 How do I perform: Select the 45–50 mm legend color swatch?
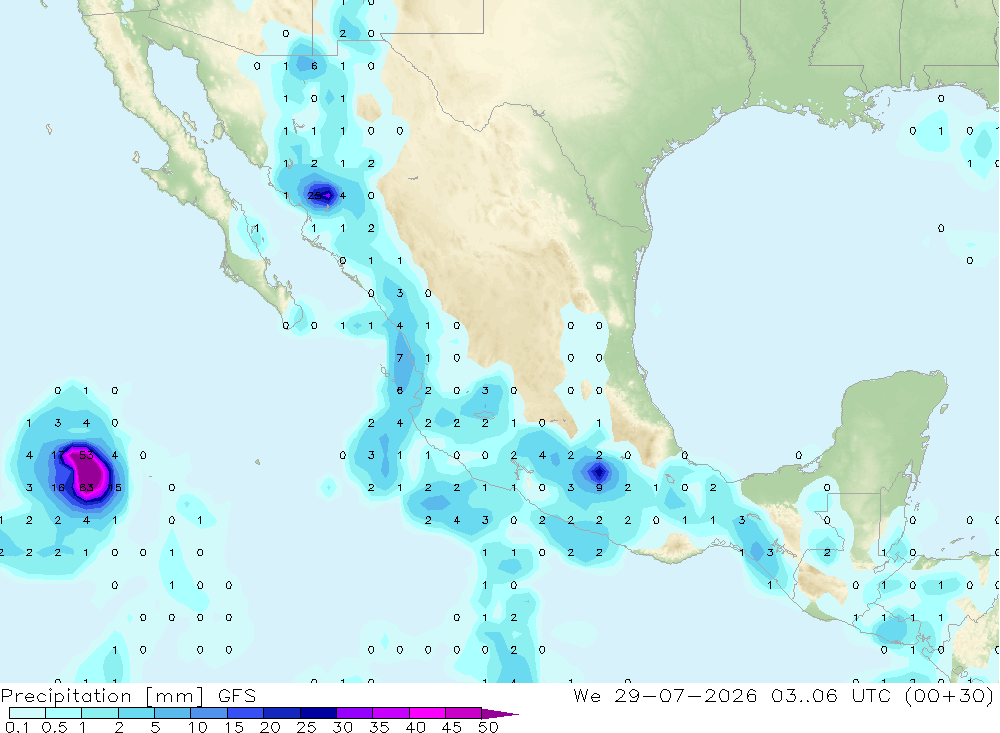click(464, 713)
